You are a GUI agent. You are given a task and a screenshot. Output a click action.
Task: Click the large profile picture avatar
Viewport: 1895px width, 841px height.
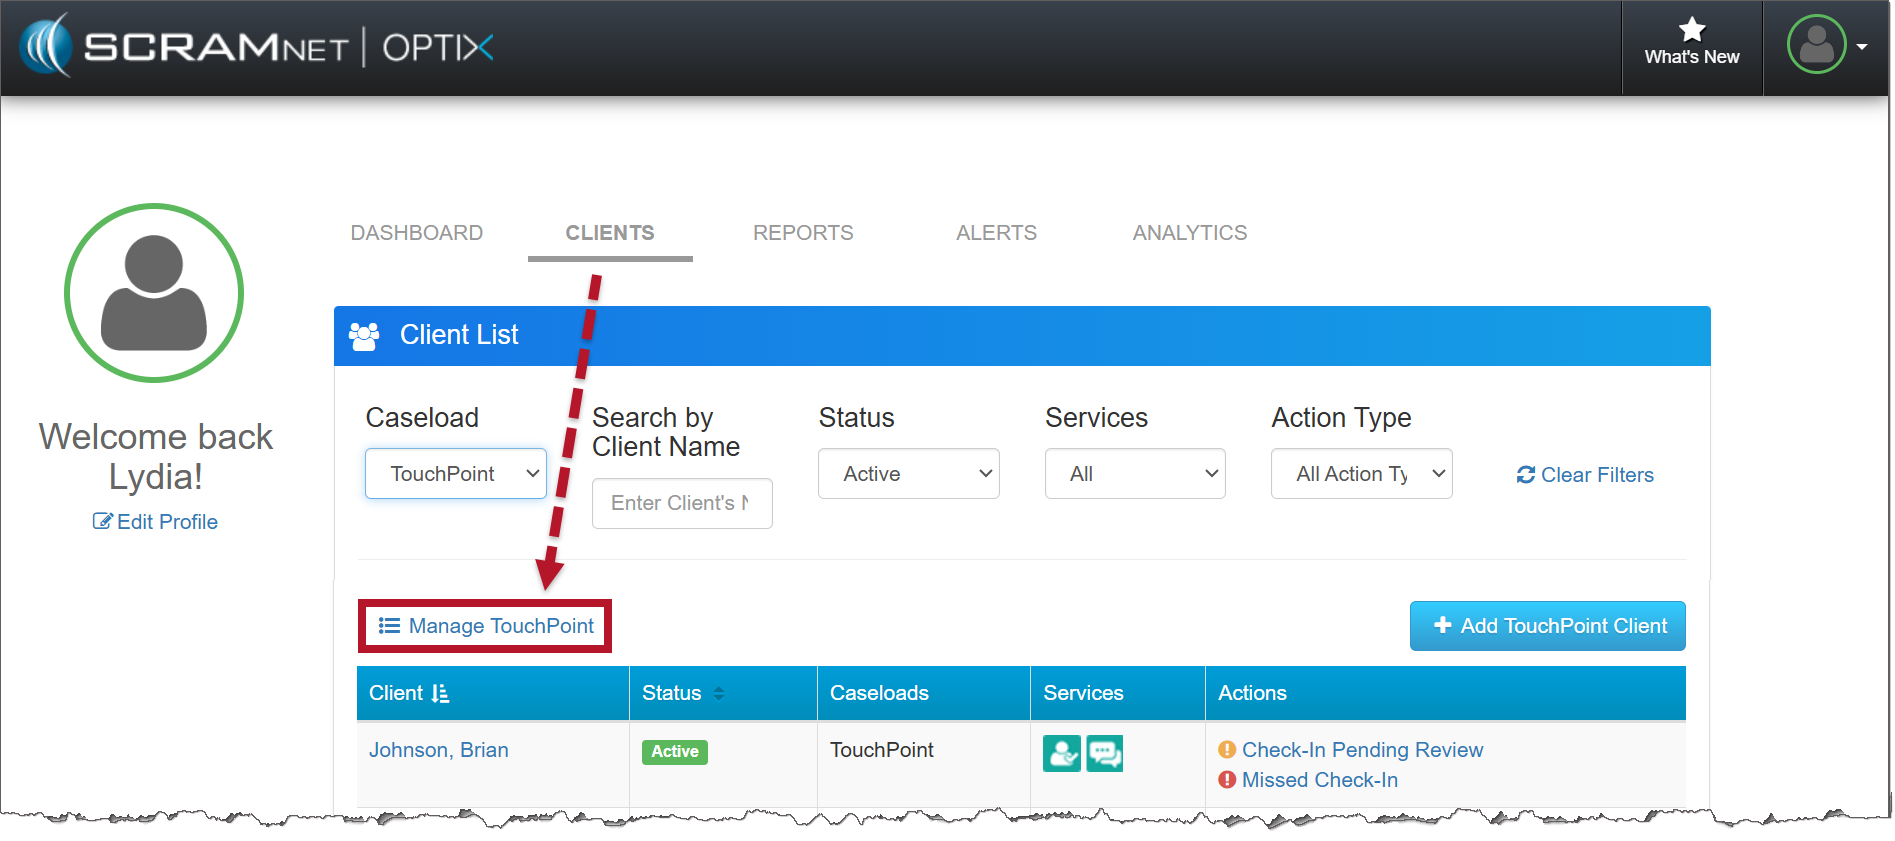154,293
